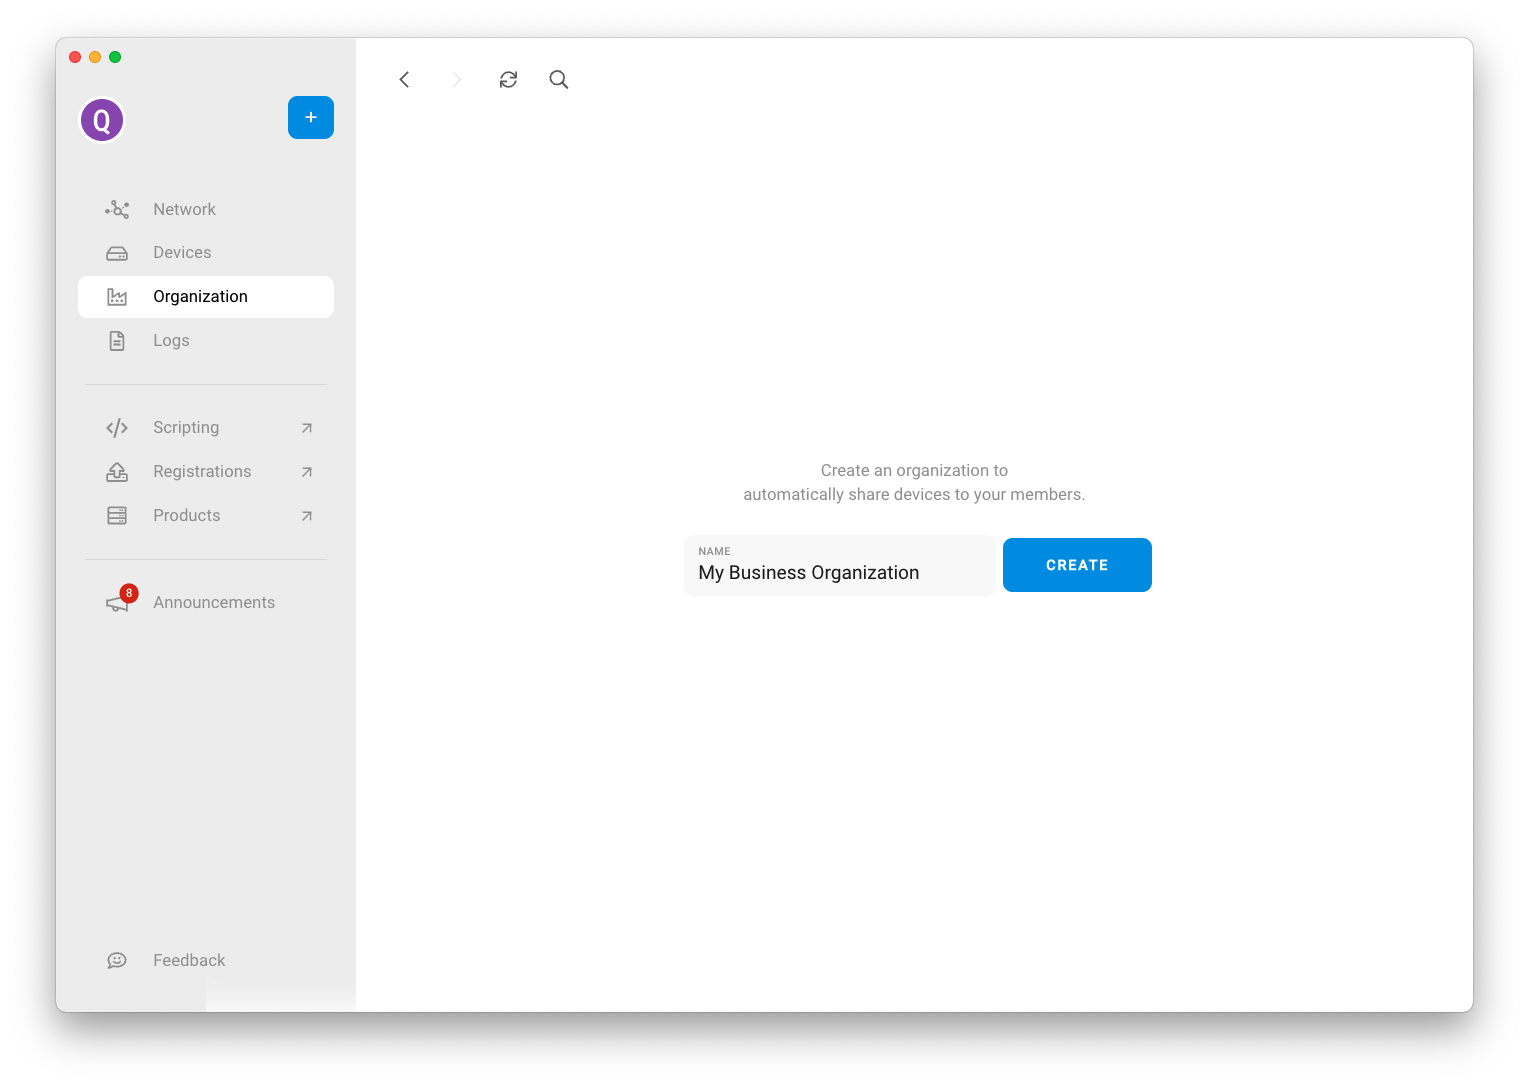The height and width of the screenshot is (1086, 1529).
Task: Click the yellow minimize window button
Action: pyautogui.click(x=95, y=57)
